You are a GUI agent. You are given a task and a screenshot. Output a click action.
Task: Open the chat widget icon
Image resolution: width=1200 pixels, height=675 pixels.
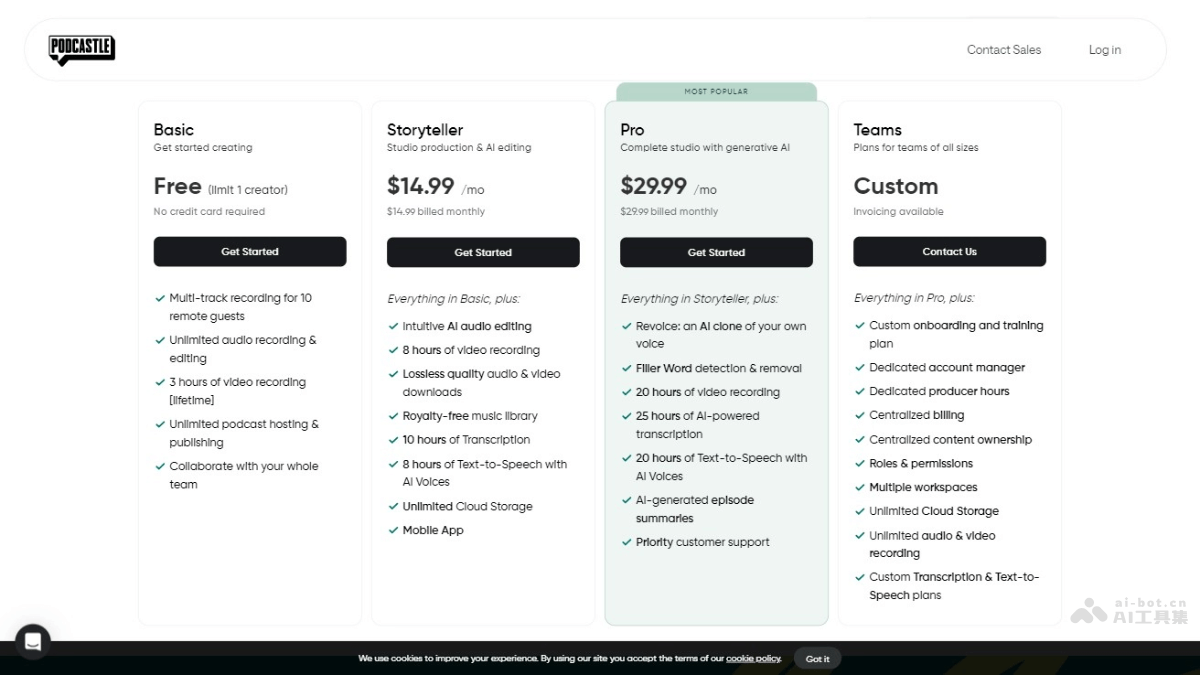coord(32,641)
